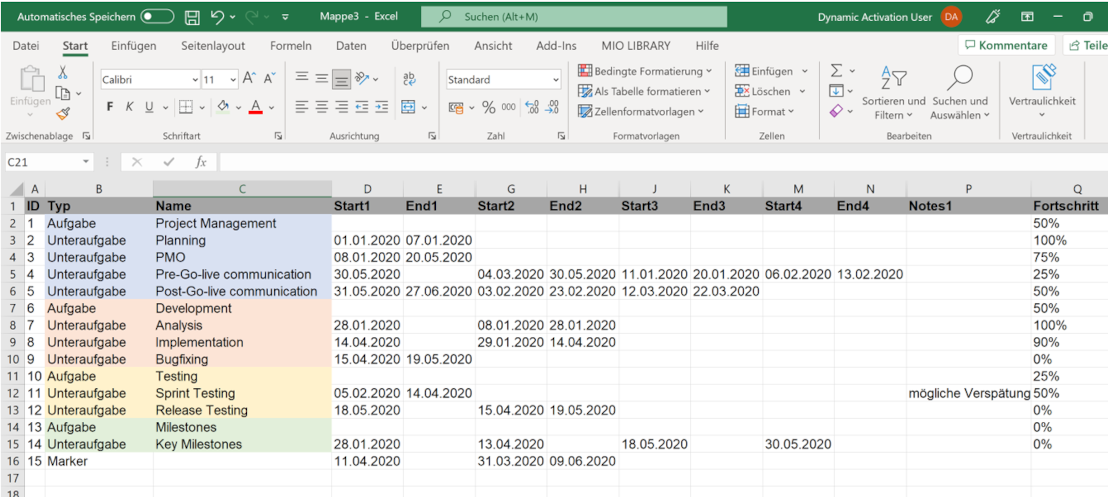
Task: Click the red font color swatch
Action: (x=256, y=106)
